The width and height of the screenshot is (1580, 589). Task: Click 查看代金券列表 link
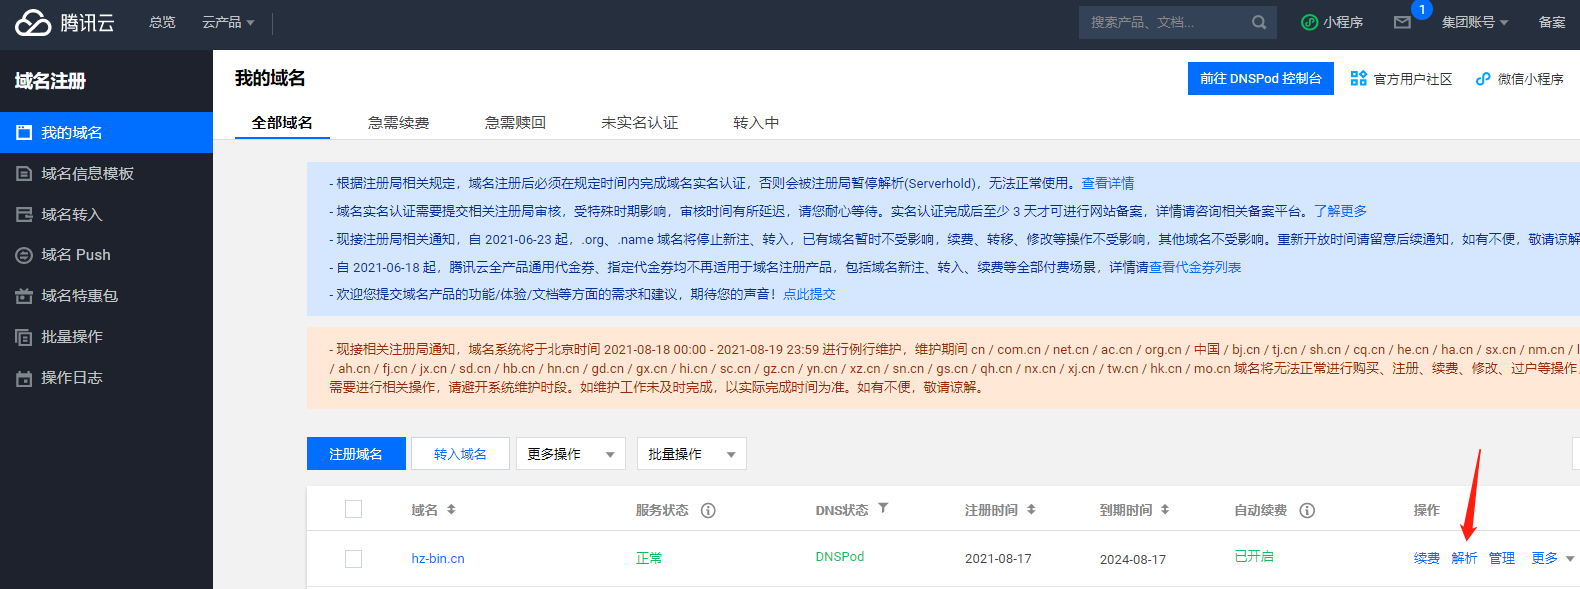[x=1195, y=267]
